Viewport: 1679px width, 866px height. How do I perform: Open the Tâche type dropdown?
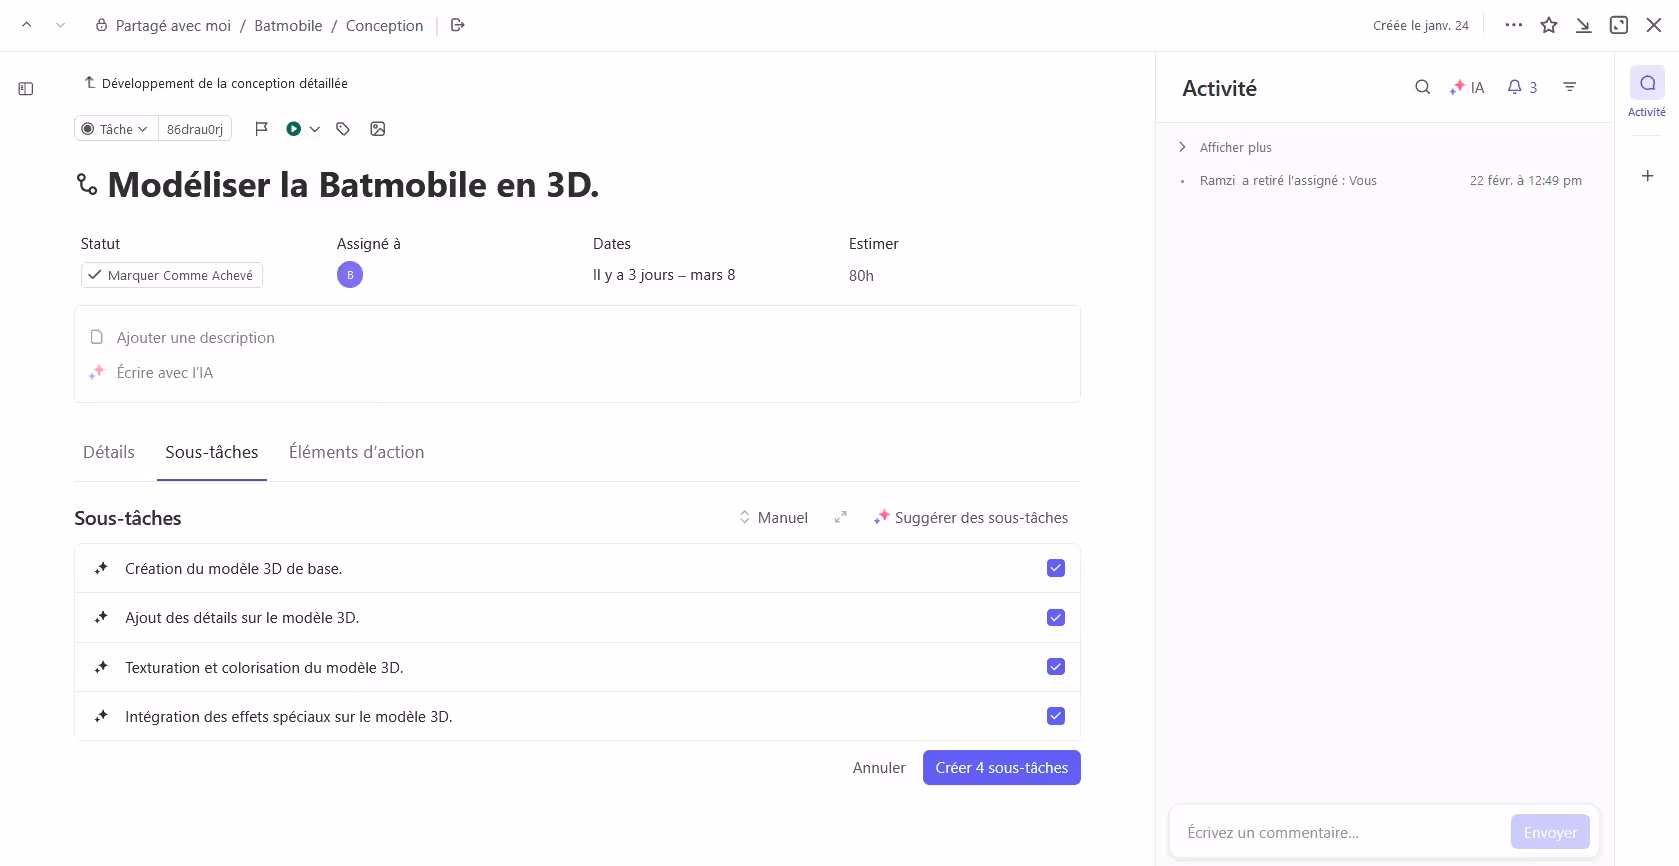(116, 129)
